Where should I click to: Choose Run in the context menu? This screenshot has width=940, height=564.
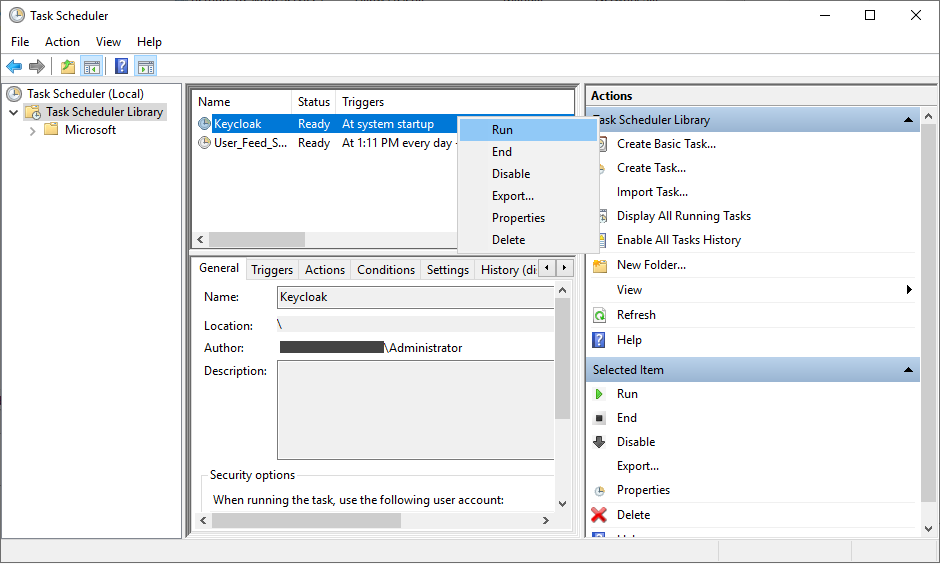click(528, 130)
